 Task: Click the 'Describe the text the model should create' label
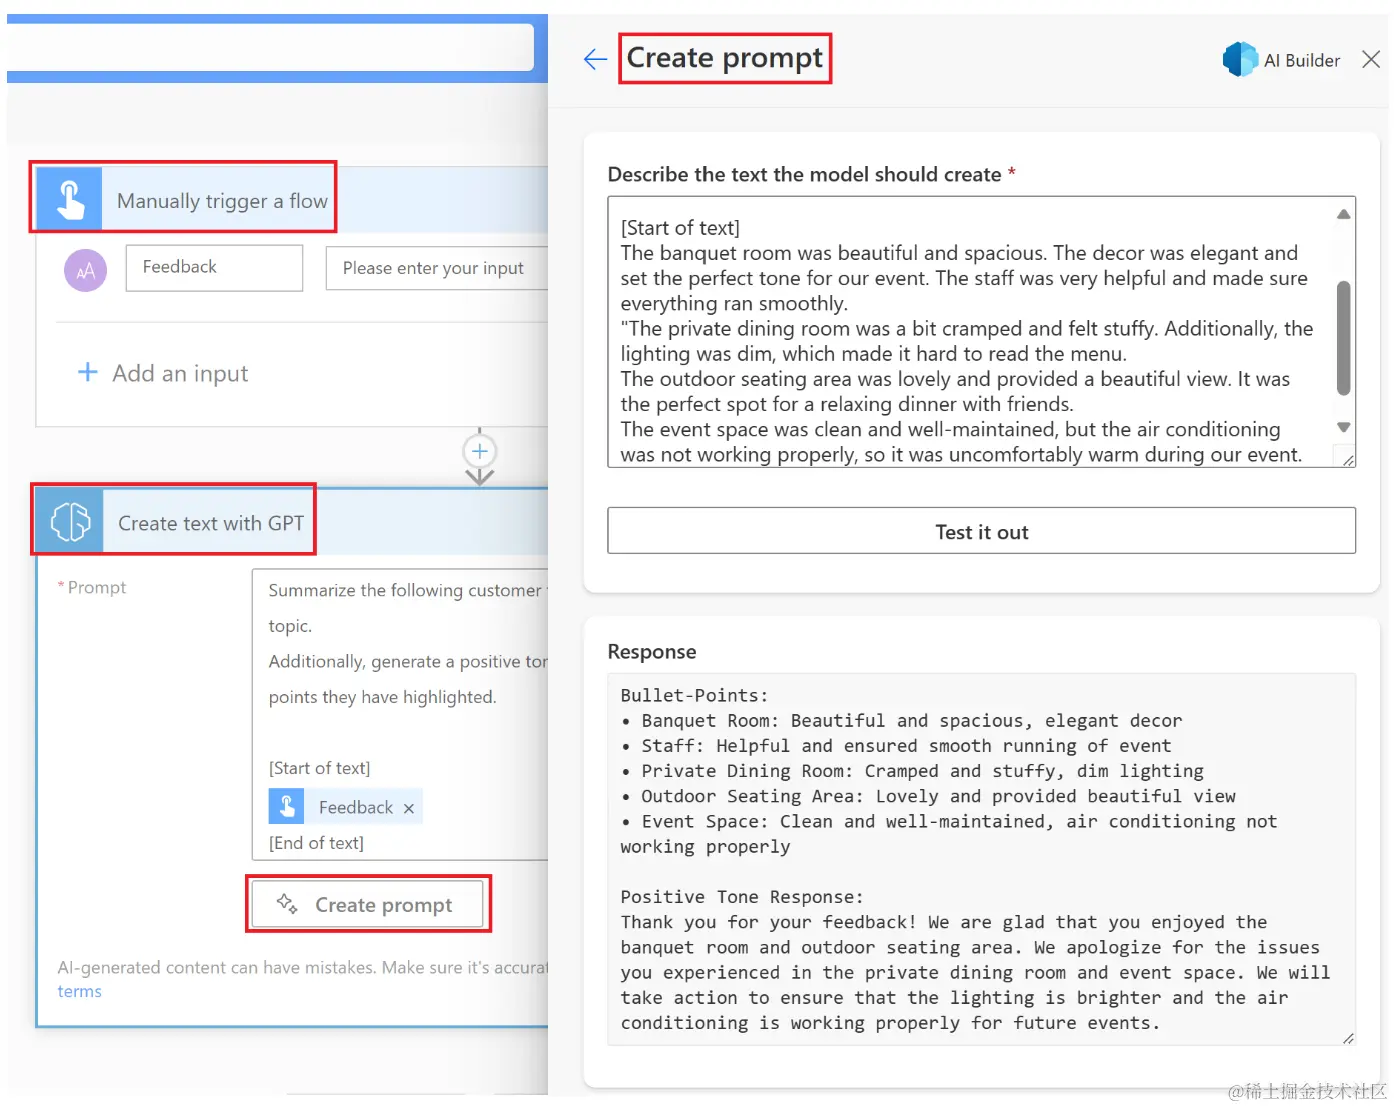coord(804,174)
